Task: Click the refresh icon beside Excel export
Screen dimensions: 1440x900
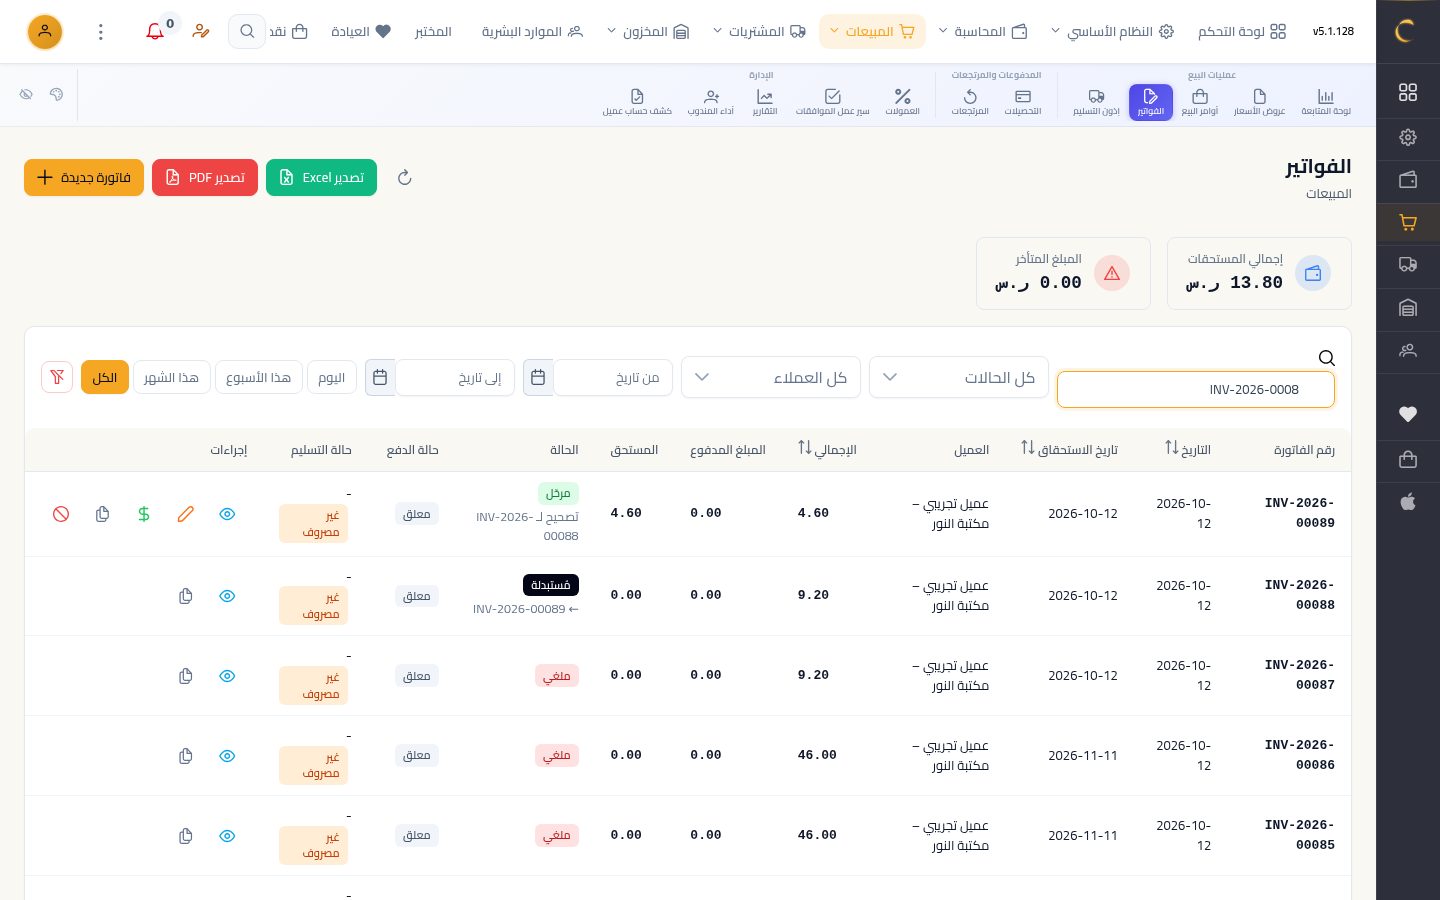Action: pos(405,178)
